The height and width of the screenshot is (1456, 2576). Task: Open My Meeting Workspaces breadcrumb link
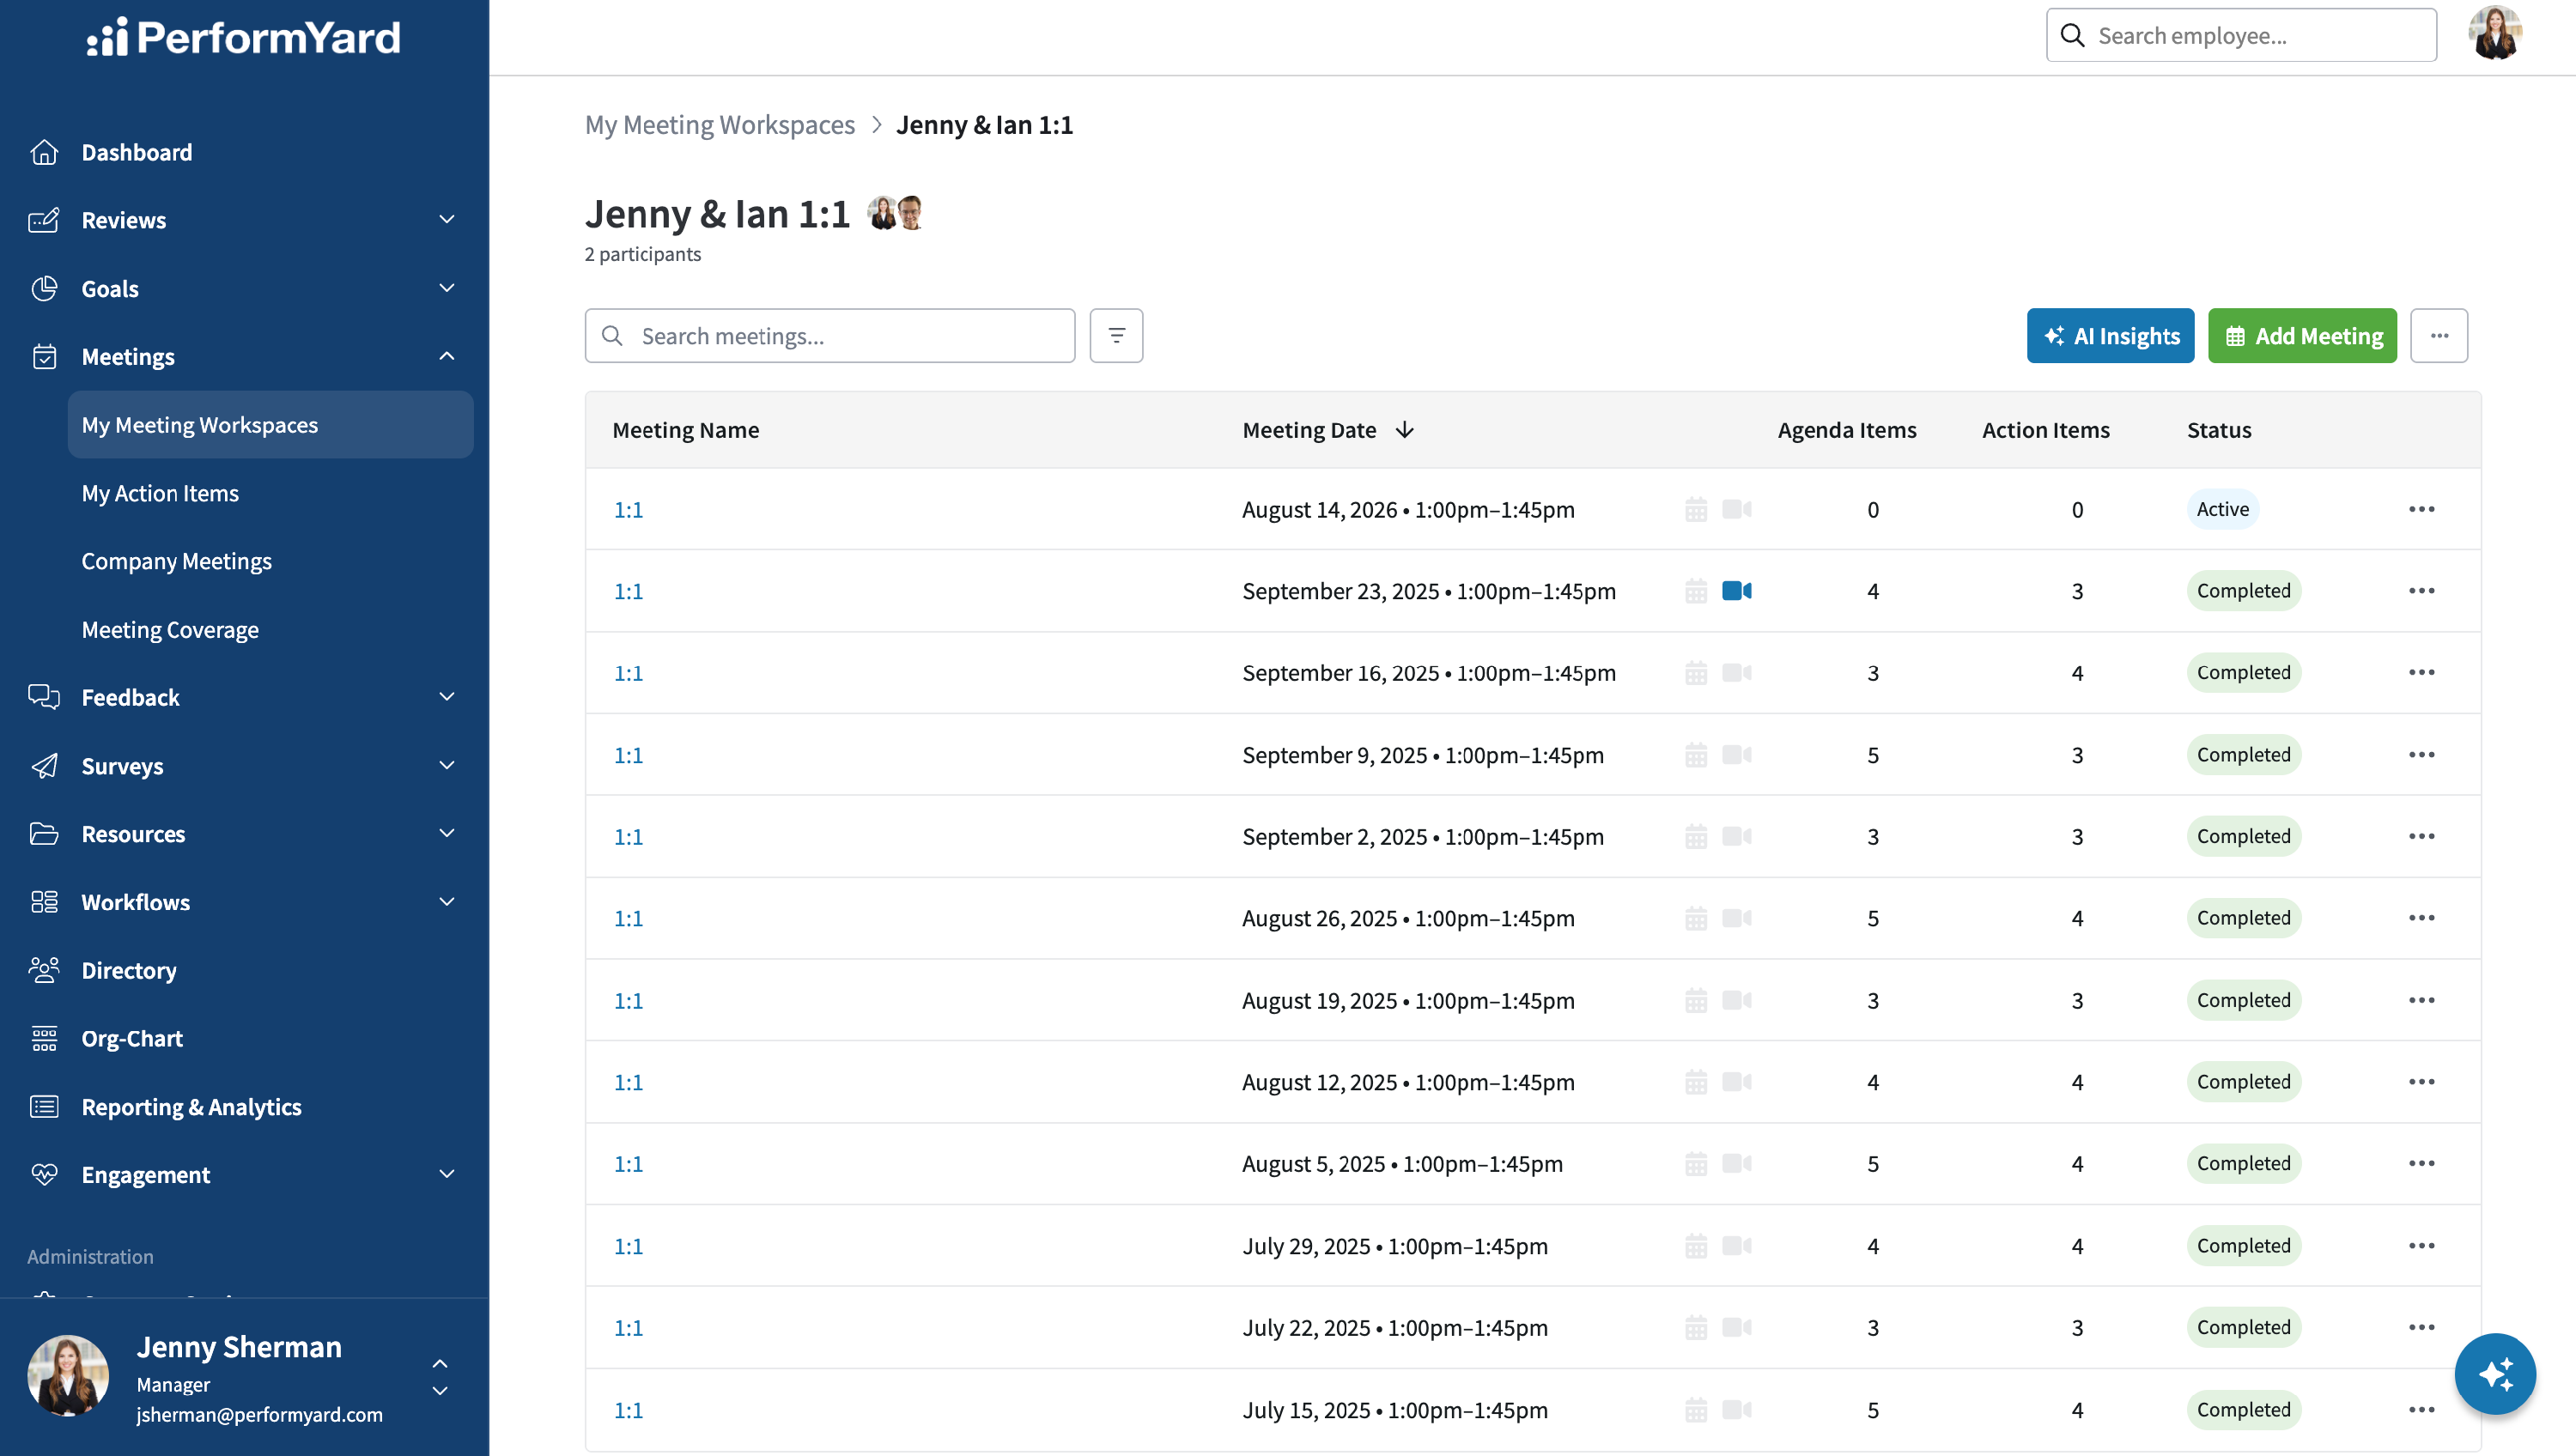(x=720, y=125)
